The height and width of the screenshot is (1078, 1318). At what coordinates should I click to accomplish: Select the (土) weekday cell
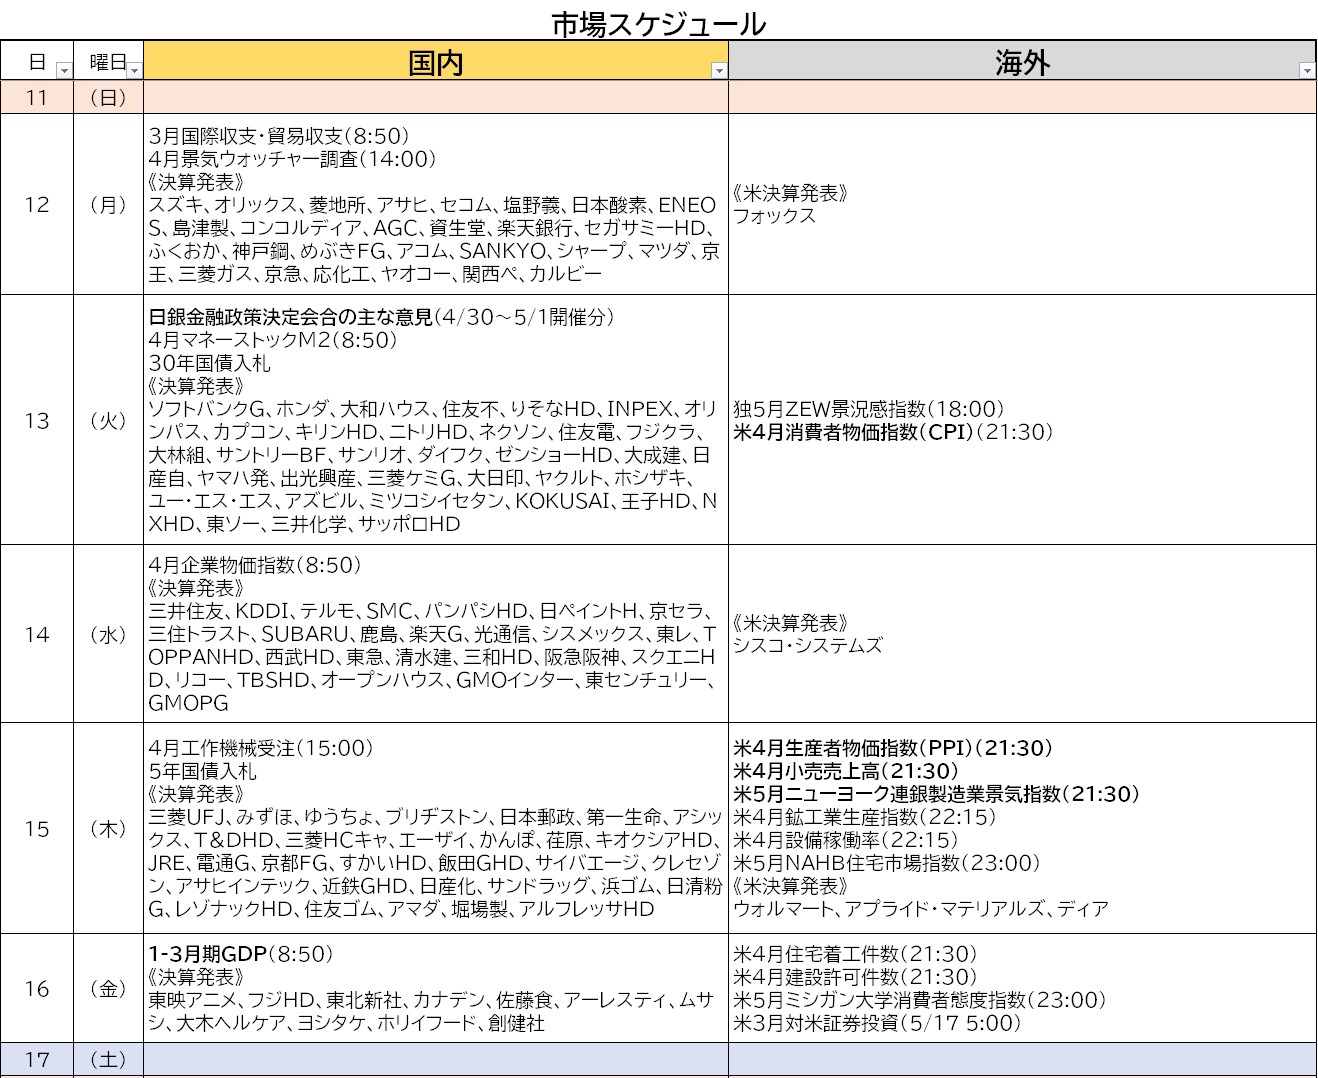click(108, 1059)
